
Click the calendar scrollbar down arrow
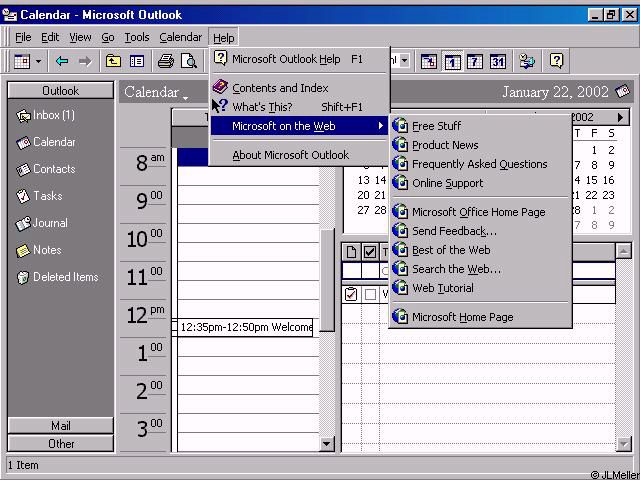click(327, 443)
